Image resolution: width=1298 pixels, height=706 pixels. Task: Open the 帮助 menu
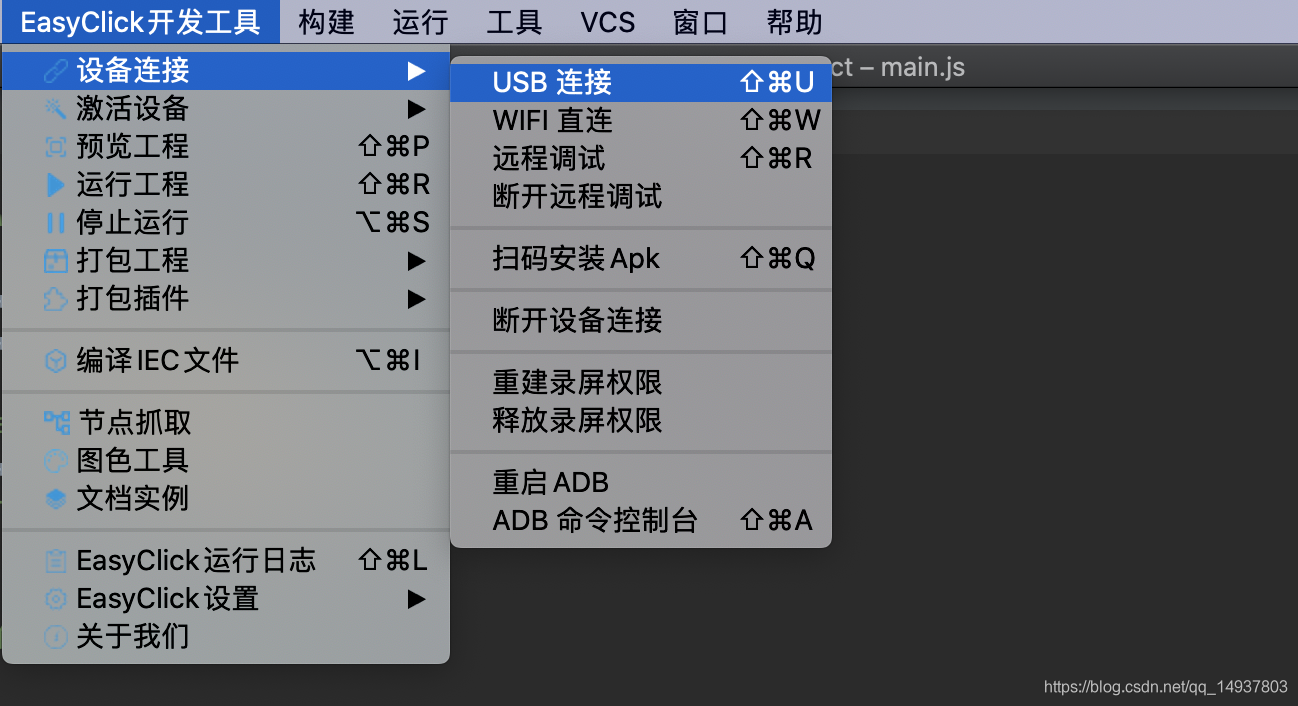tap(793, 21)
